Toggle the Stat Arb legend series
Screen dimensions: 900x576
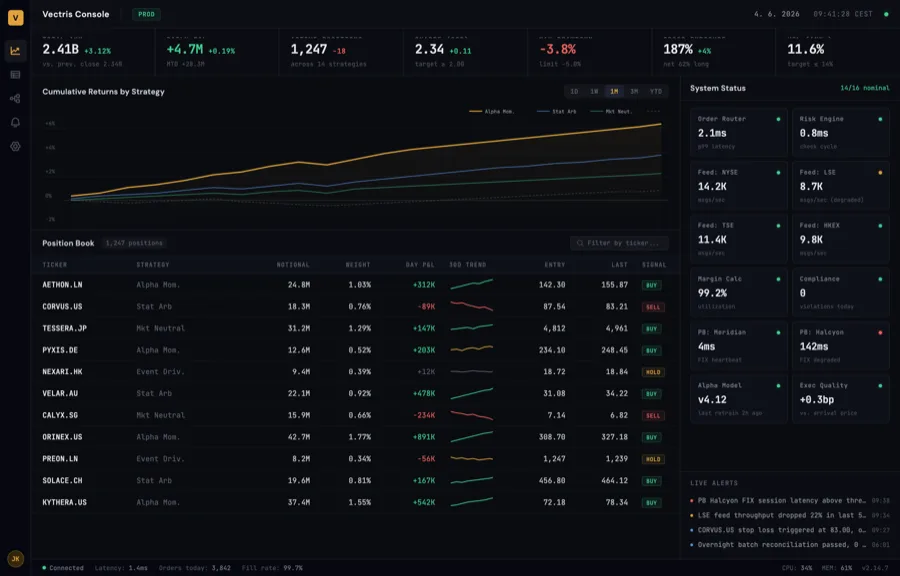pos(556,112)
